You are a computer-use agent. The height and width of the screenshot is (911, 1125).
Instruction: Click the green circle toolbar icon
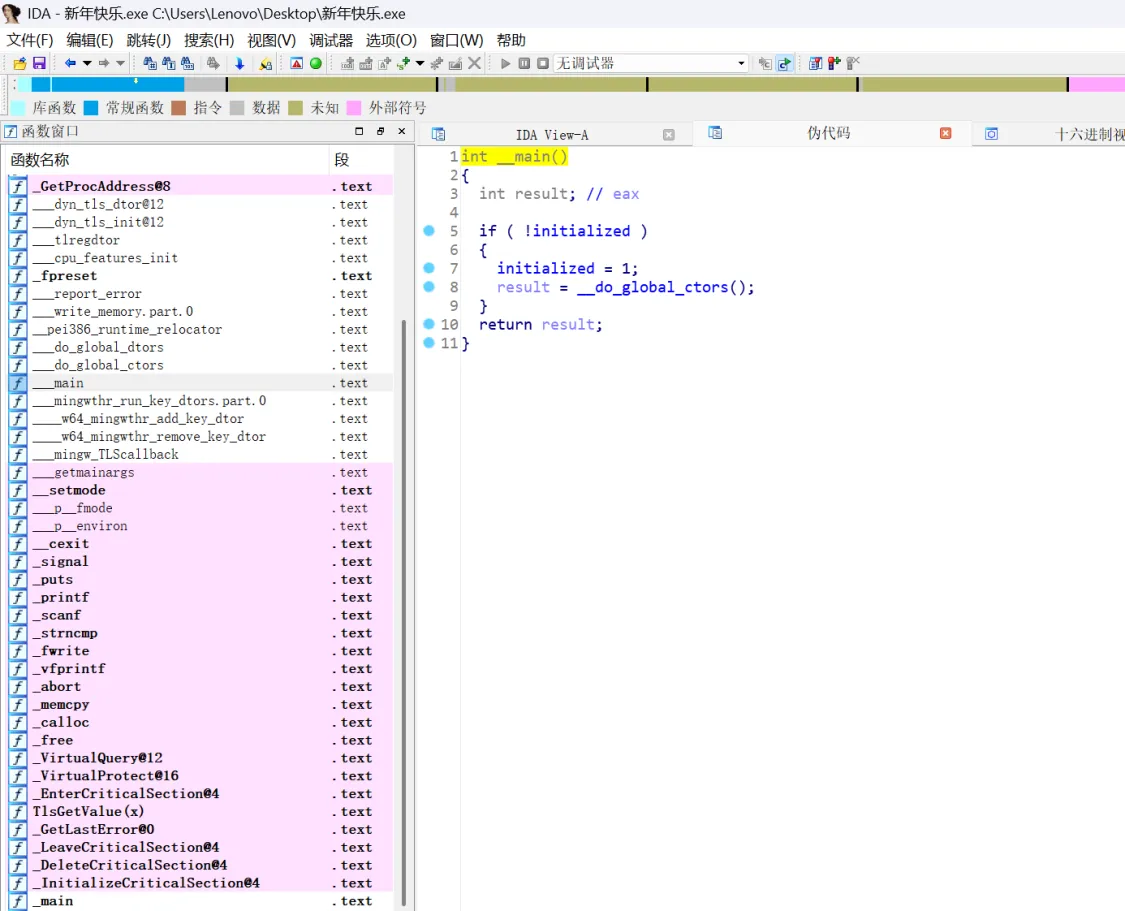click(x=316, y=63)
